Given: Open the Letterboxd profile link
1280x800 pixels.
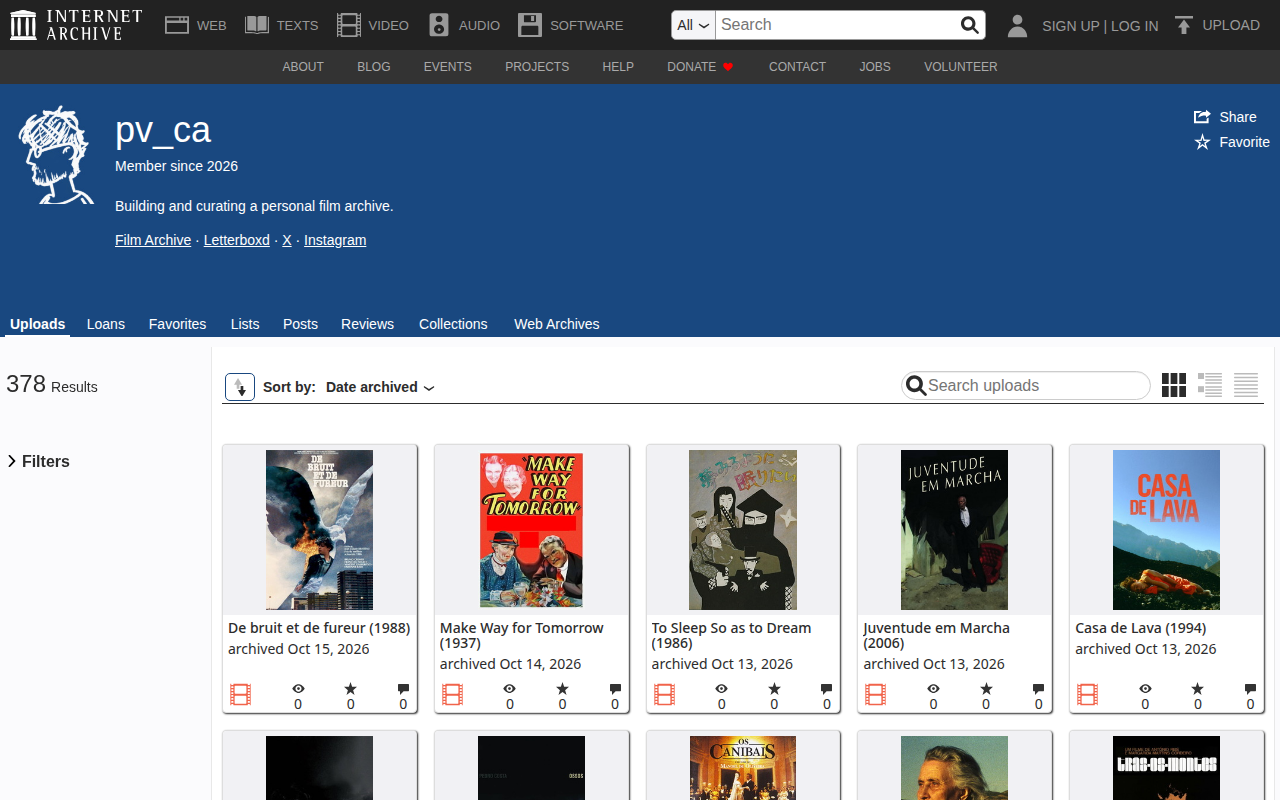Looking at the screenshot, I should [237, 240].
